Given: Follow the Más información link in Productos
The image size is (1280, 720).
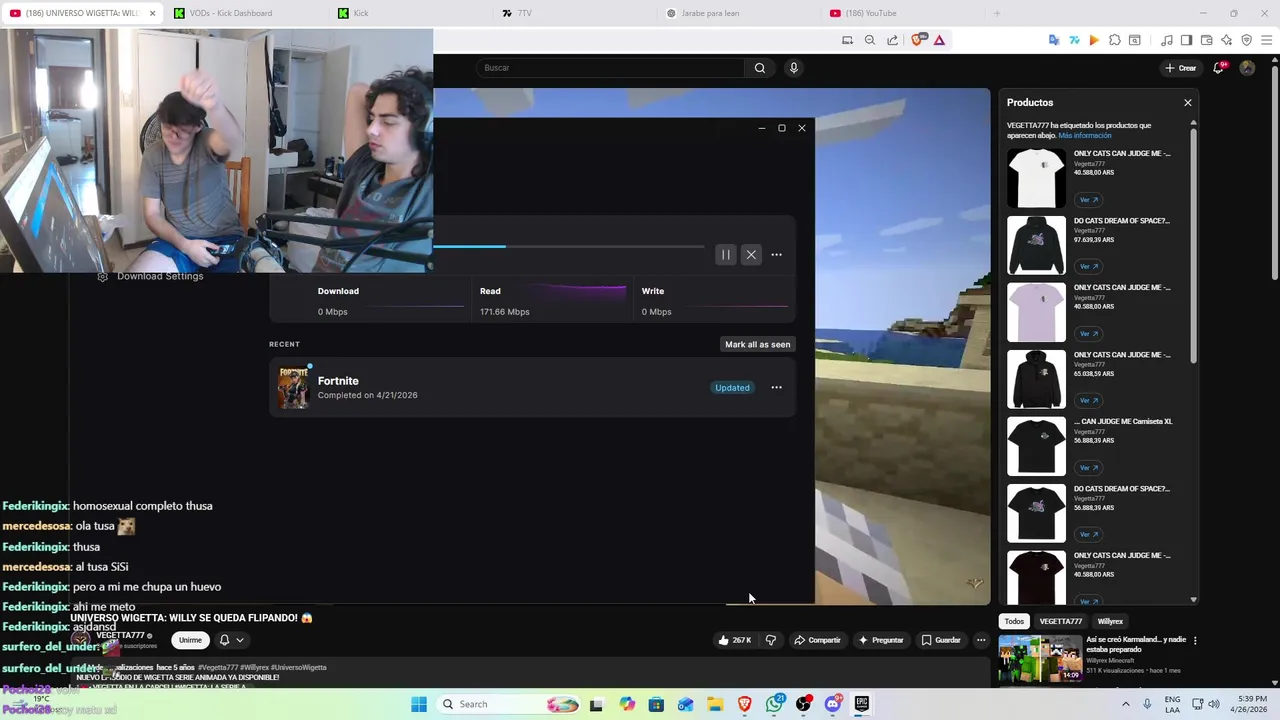Looking at the screenshot, I should (x=1085, y=136).
